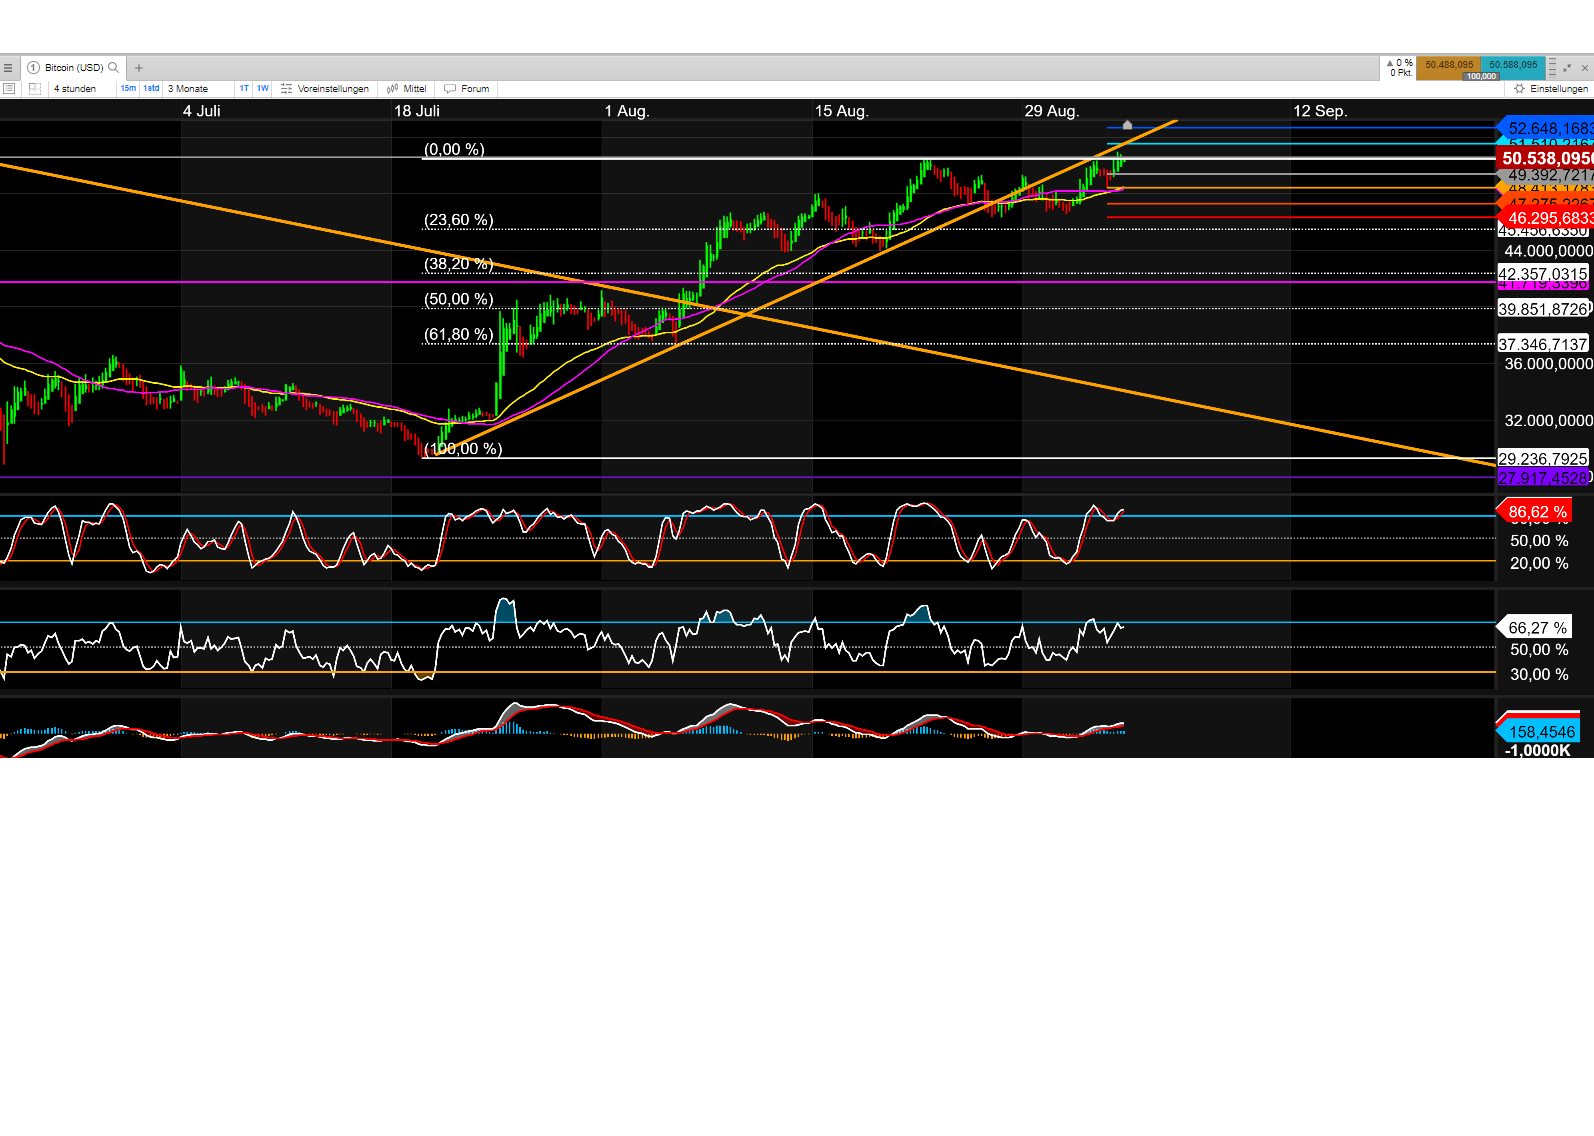Viewport: 1594px width, 1136px height.
Task: Switch to 1std interval
Action: coord(151,89)
